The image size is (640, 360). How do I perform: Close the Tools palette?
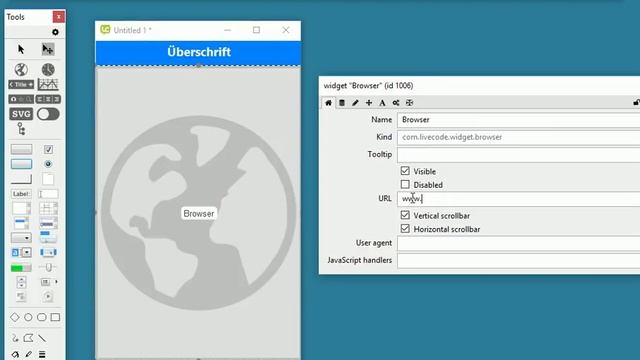pyautogui.click(x=58, y=17)
